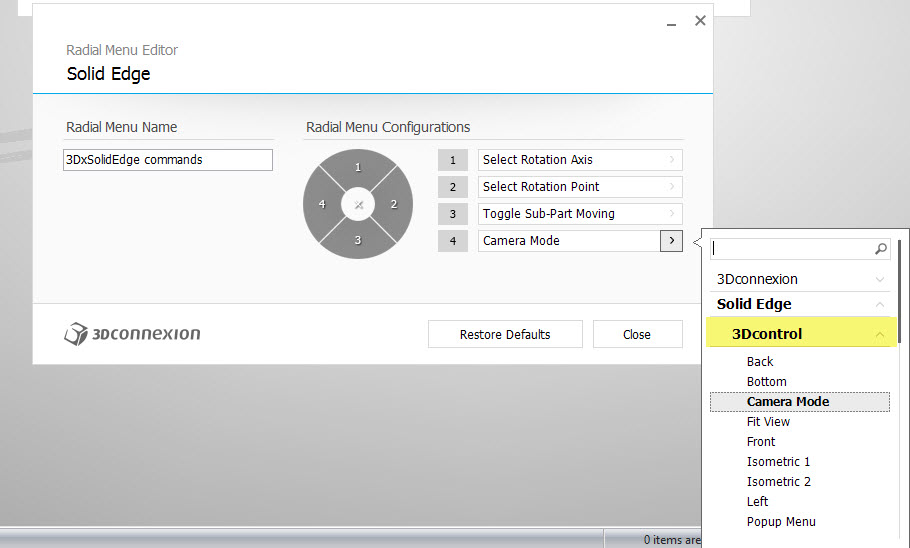Select radial menu segment 2
910x548 pixels.
coord(394,204)
